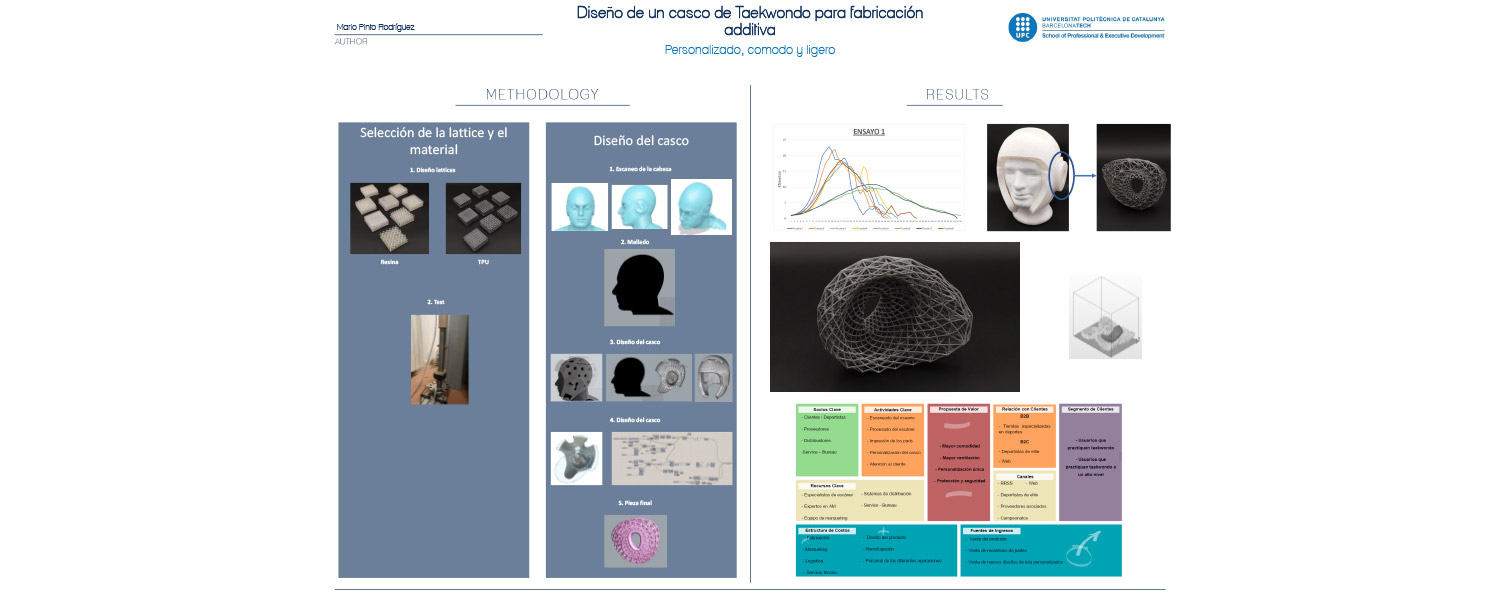Open the compression test machine photo

439,359
